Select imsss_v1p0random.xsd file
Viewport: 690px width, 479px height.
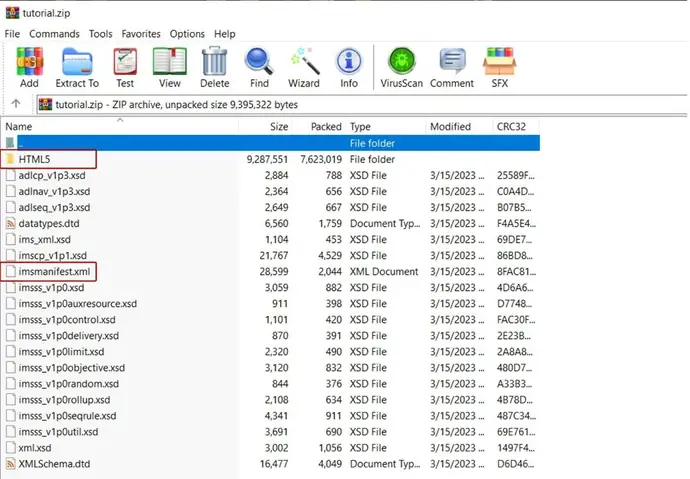(69, 384)
